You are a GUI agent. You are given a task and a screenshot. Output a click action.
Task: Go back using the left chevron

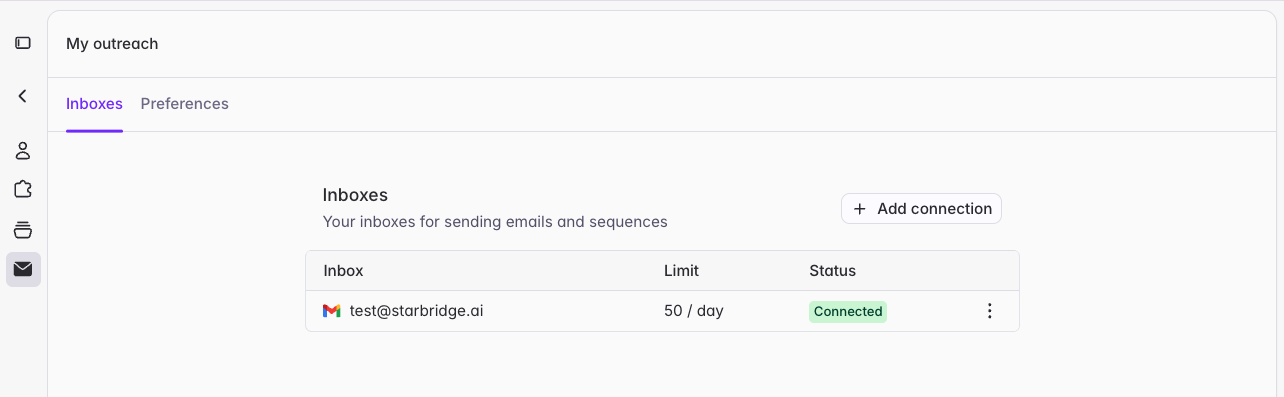click(x=23, y=96)
